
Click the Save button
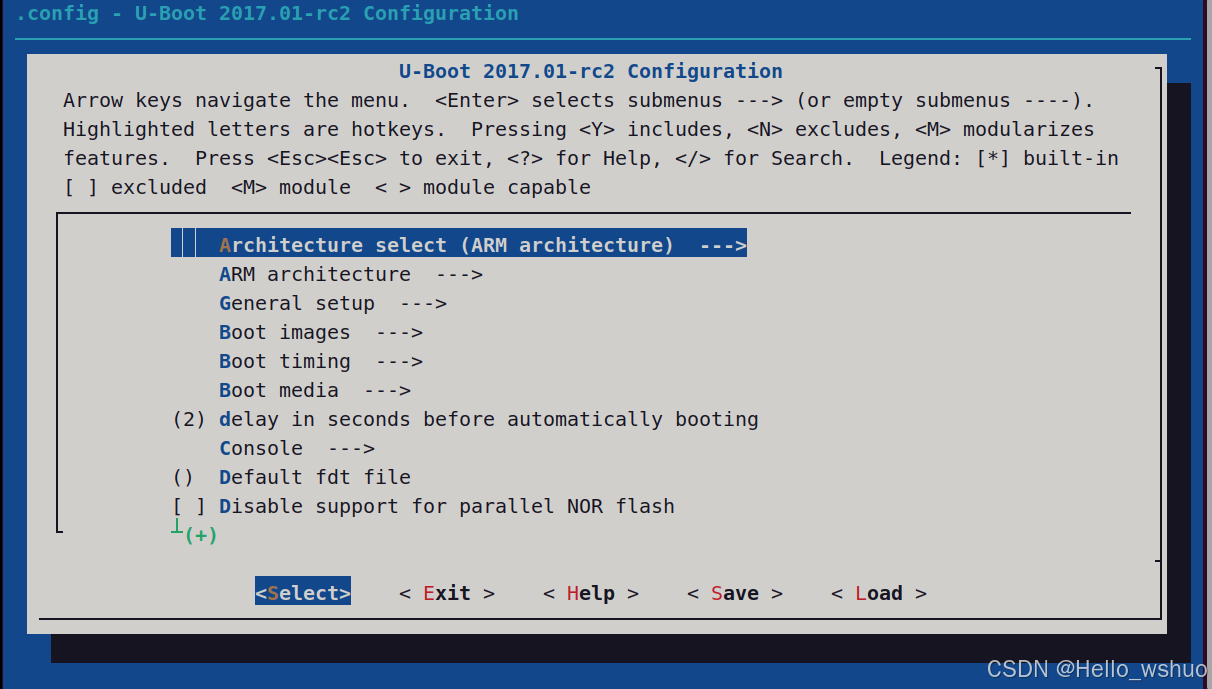click(x=735, y=593)
